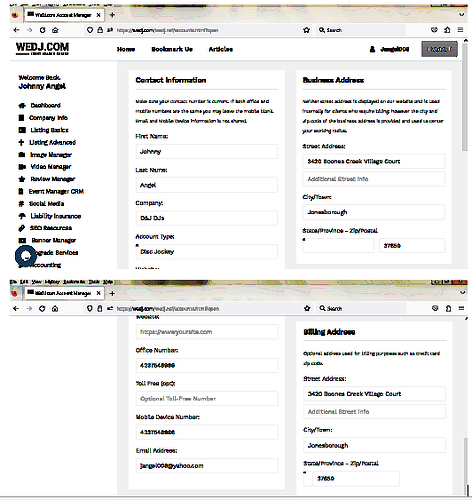The image size is (472, 500).
Task: Click the Social Media hashtag icon
Action: [x=21, y=204]
